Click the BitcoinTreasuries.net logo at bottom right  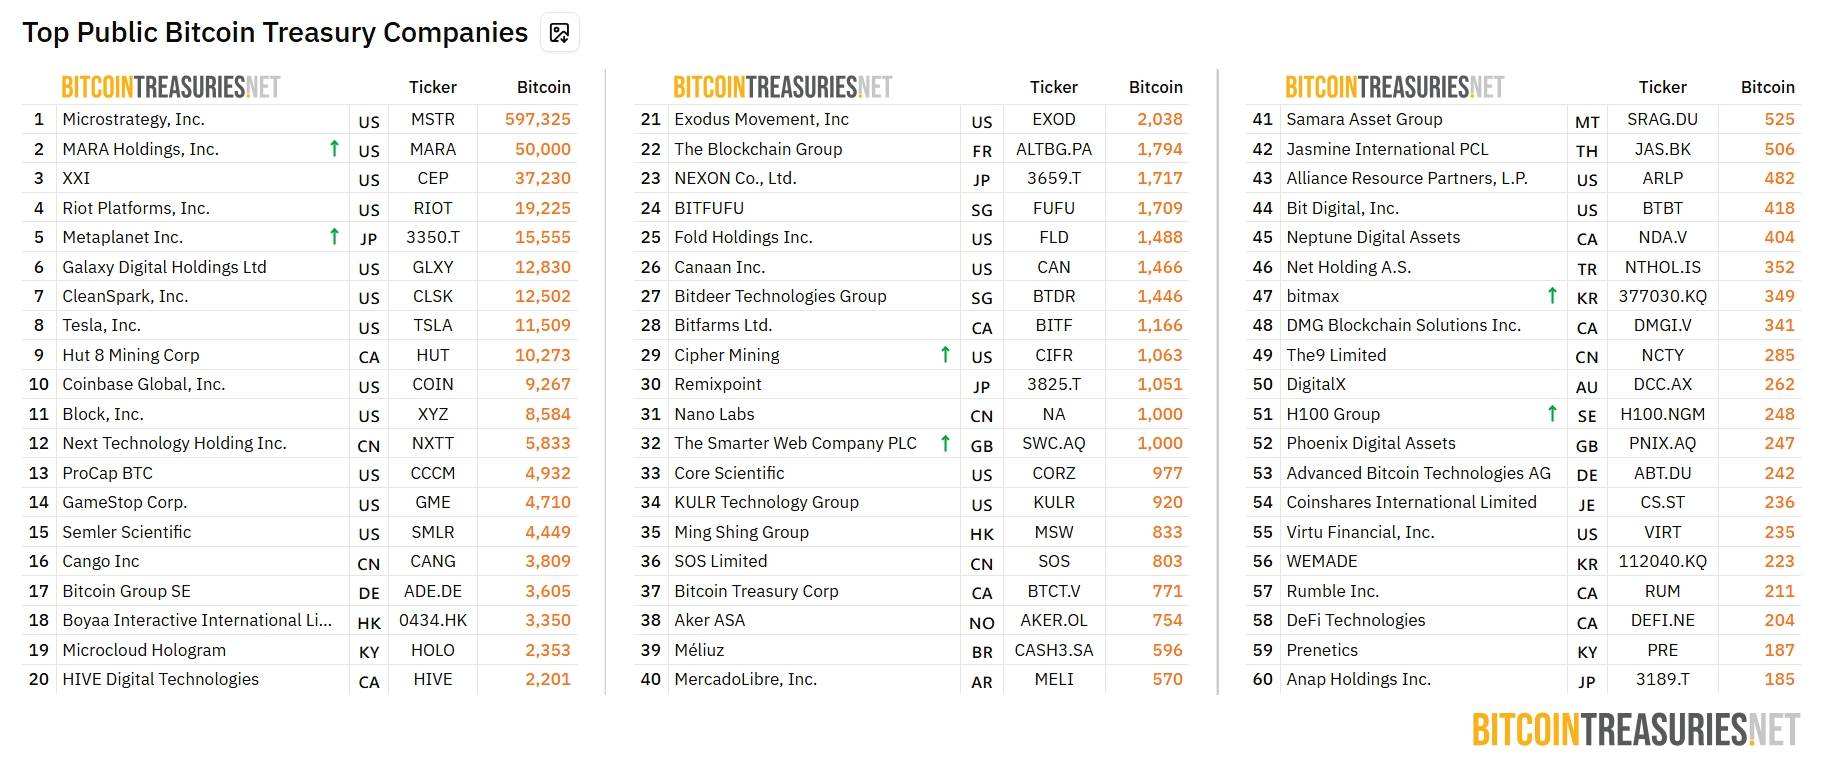(1635, 730)
